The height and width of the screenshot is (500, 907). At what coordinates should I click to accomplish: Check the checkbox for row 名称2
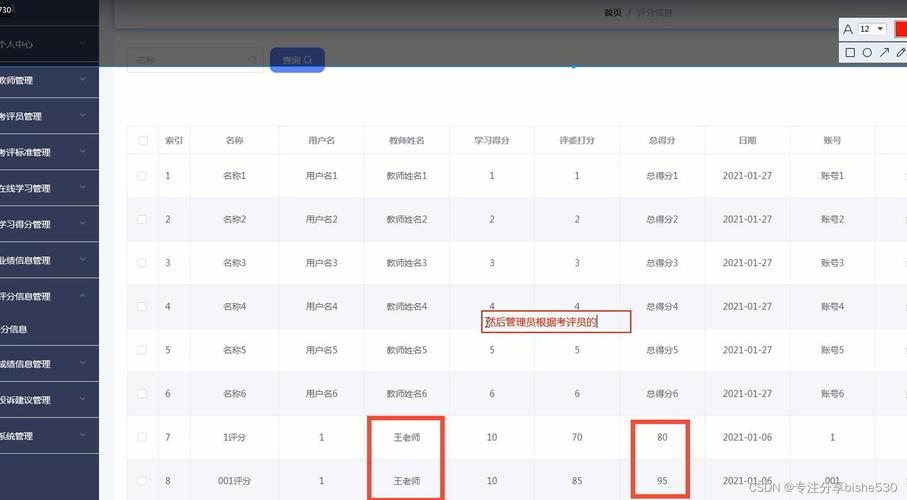[142, 219]
